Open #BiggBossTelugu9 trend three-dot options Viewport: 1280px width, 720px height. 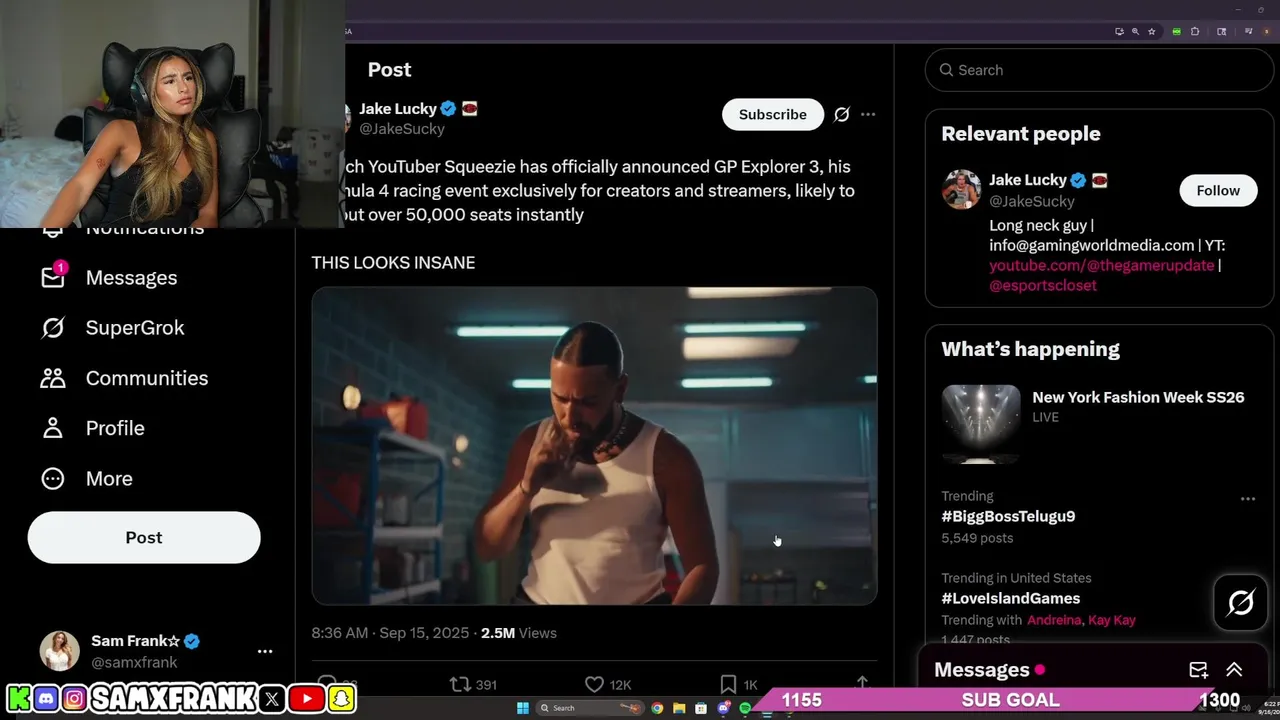point(1248,498)
